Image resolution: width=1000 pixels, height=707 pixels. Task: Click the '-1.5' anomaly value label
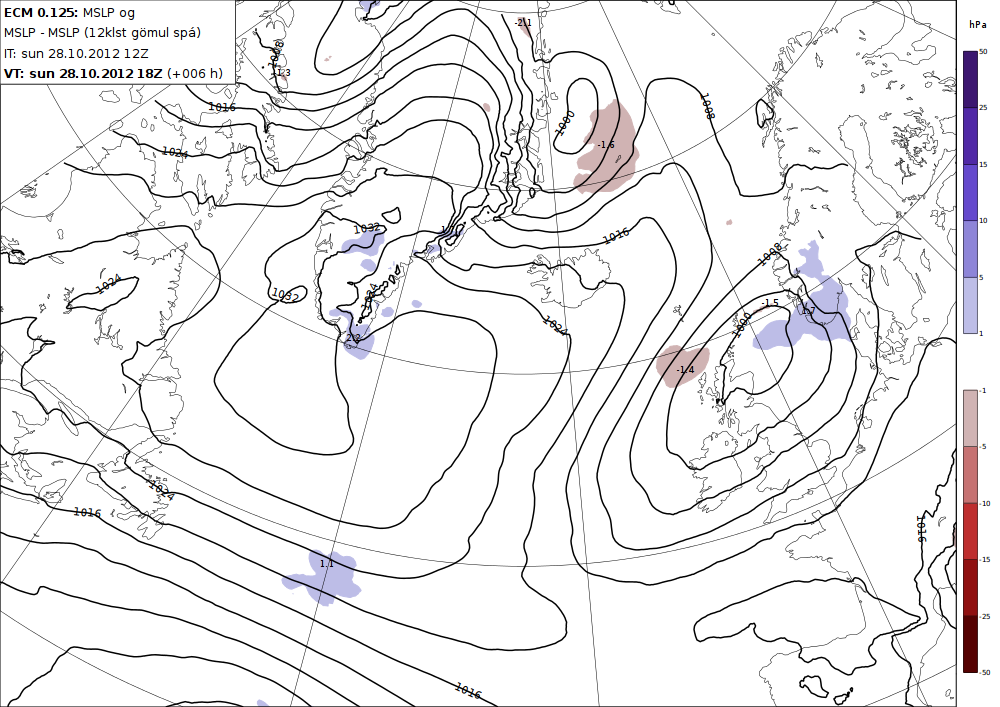pyautogui.click(x=770, y=303)
